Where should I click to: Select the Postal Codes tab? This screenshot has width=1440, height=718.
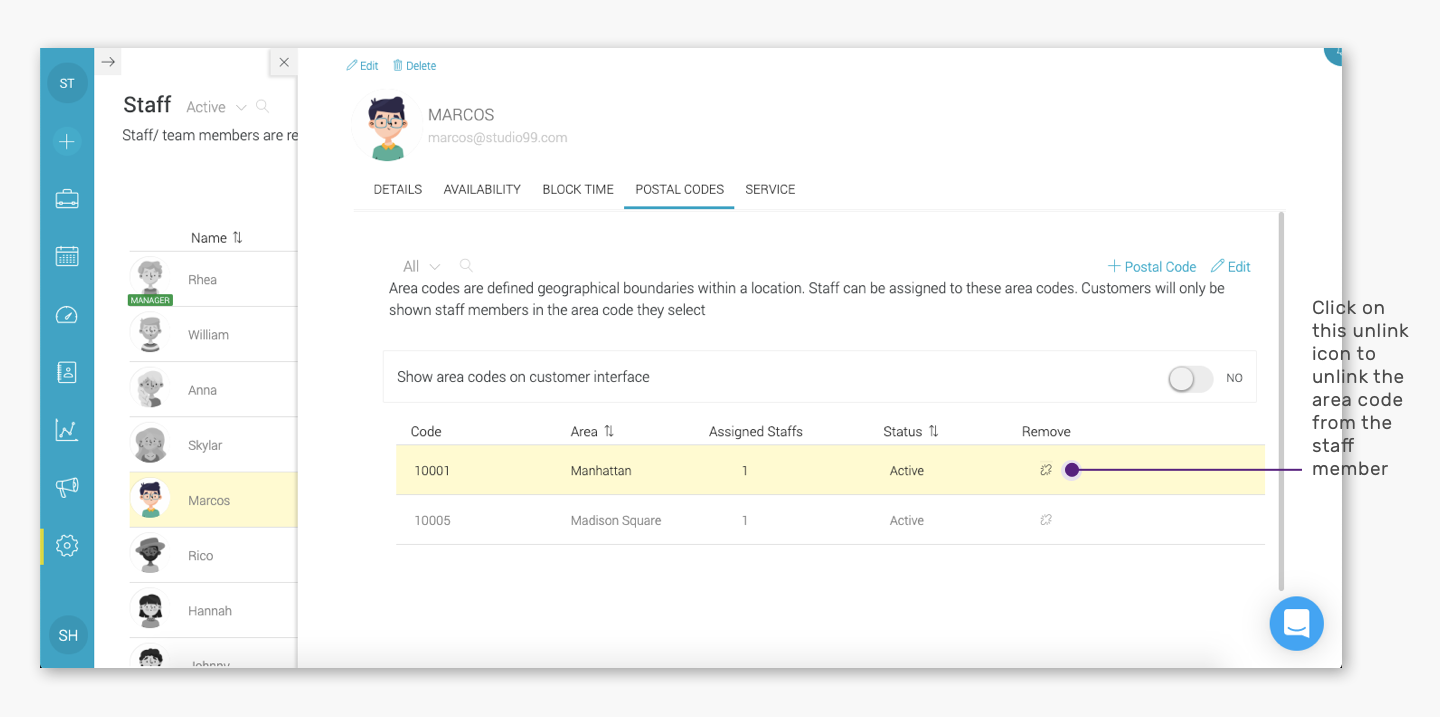click(x=680, y=189)
